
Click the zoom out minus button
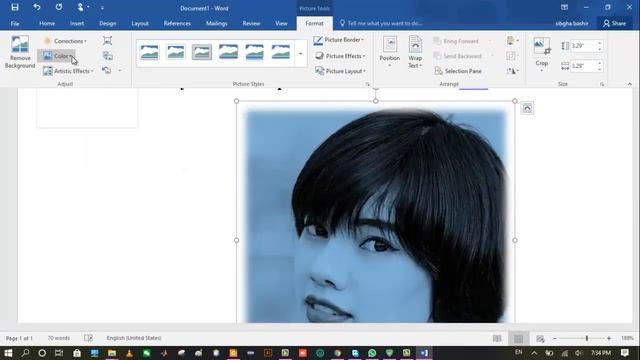[x=555, y=338]
